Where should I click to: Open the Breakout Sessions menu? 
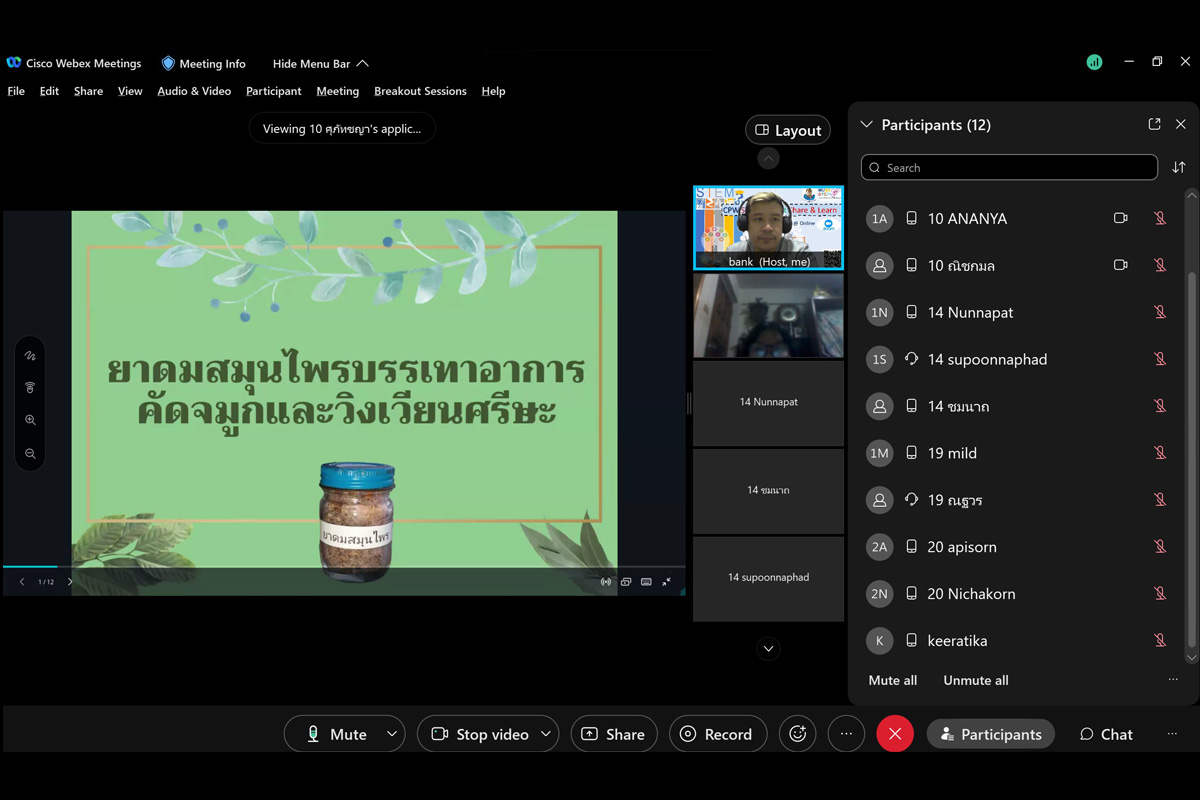[x=420, y=91]
